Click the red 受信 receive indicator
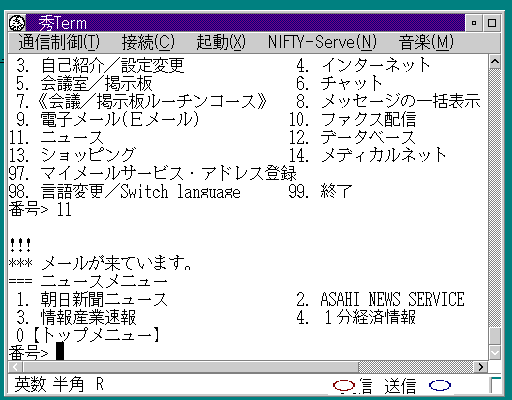This screenshot has width=512, height=400. point(344,386)
